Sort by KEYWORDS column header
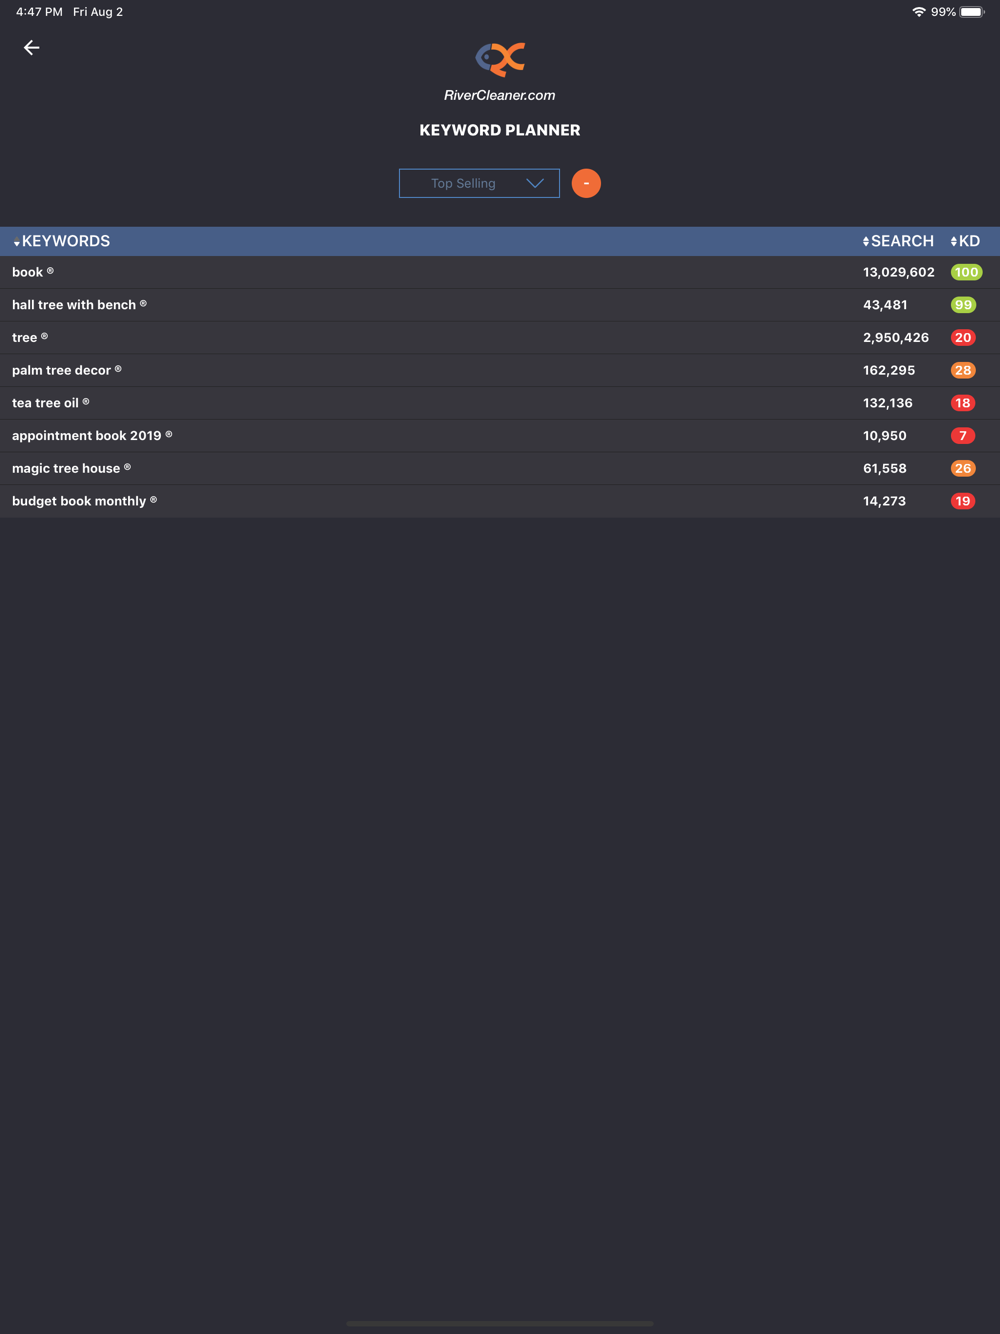 point(61,241)
